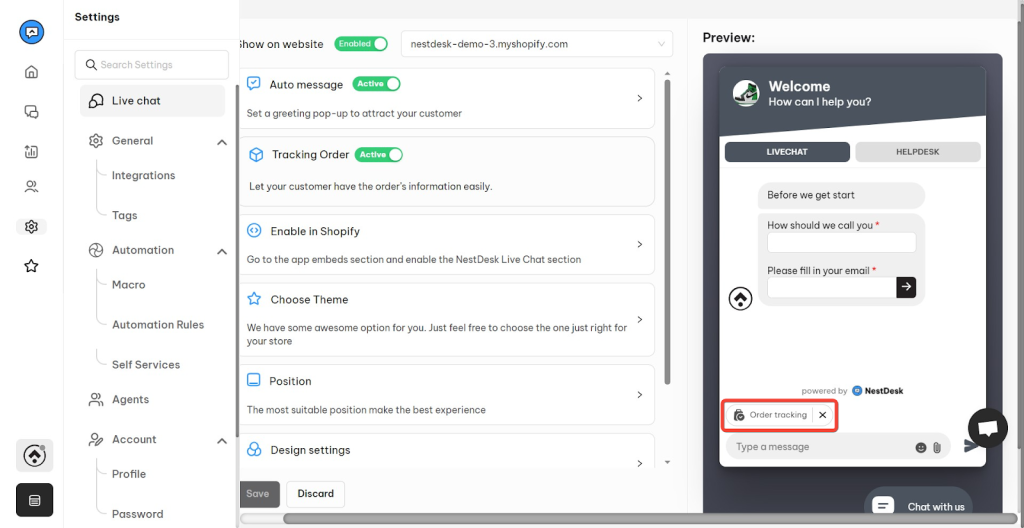Expand Position row arrow
This screenshot has height=528, width=1024.
click(640, 395)
